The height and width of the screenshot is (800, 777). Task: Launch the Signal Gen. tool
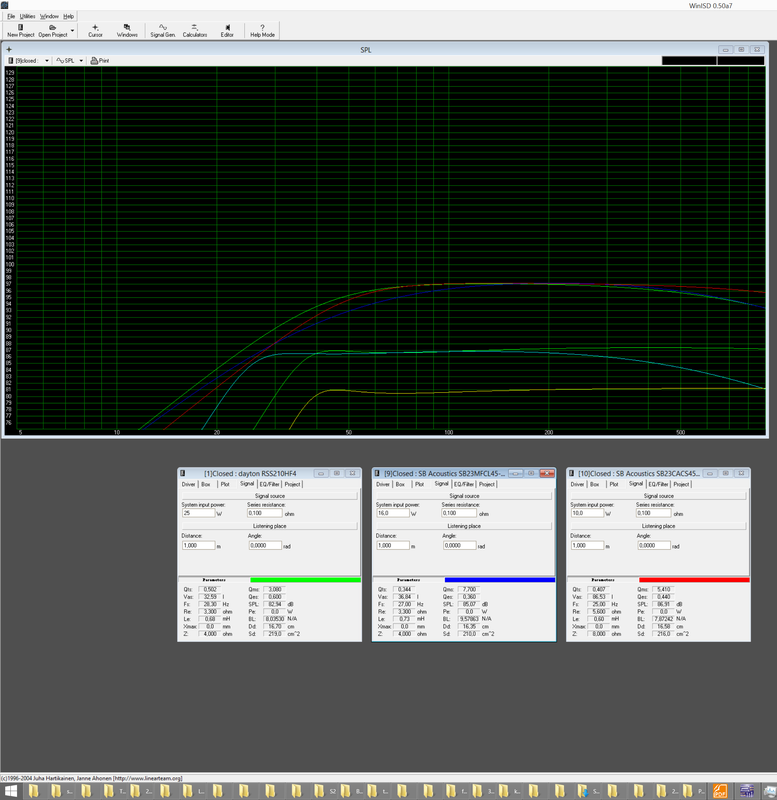[x=162, y=31]
